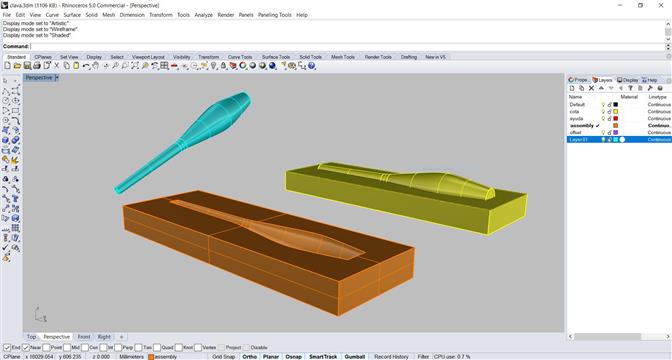Screen dimensions: 672x360
Task: Click the orange color swatch of assembly layer
Action: [615, 126]
